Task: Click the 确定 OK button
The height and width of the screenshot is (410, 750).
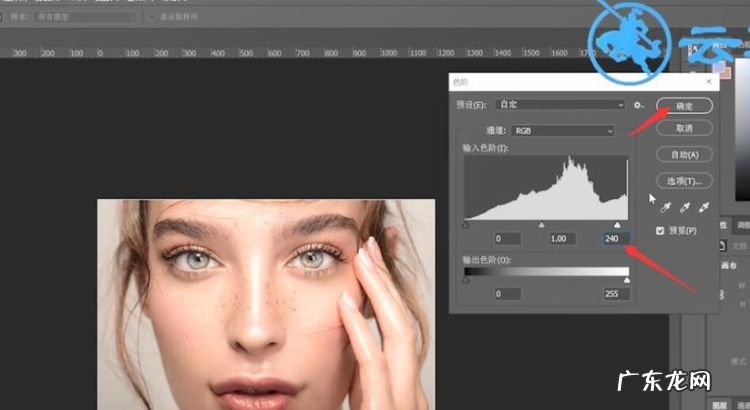Action: click(684, 106)
